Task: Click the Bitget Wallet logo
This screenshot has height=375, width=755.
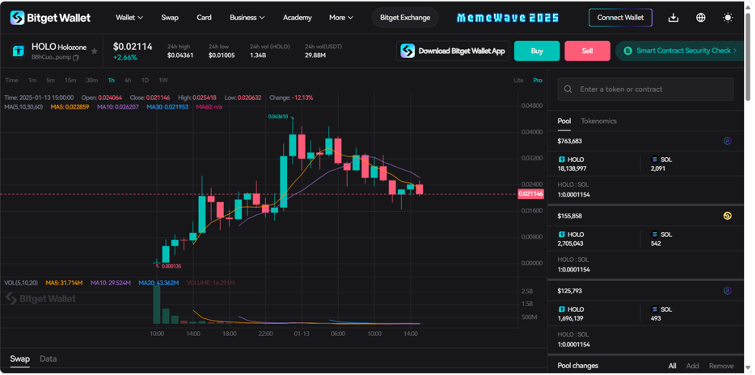Action: pyautogui.click(x=50, y=18)
